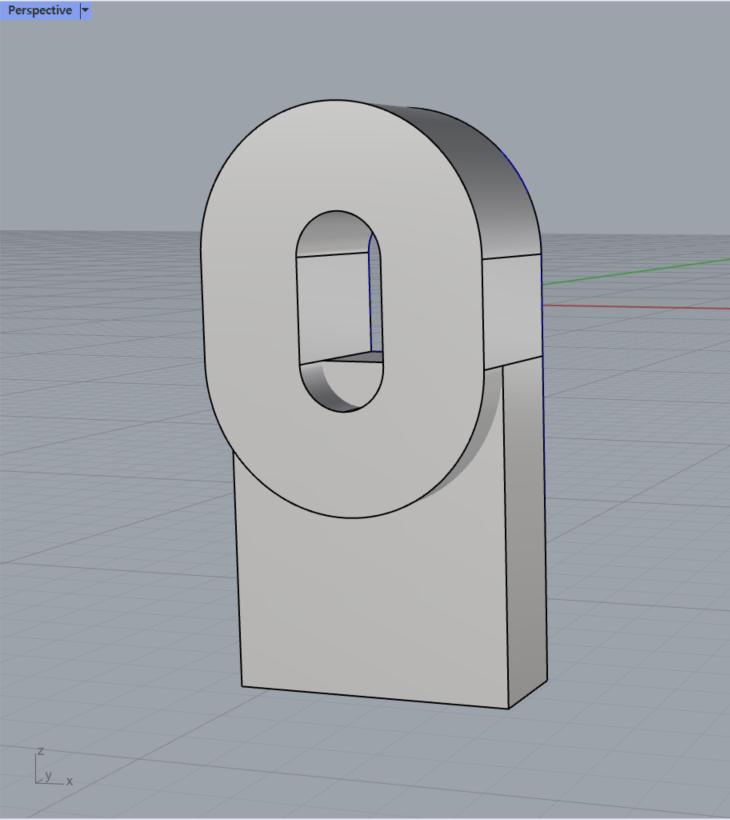Click the world axes icon
The width and height of the screenshot is (730, 820).
tap(54, 767)
